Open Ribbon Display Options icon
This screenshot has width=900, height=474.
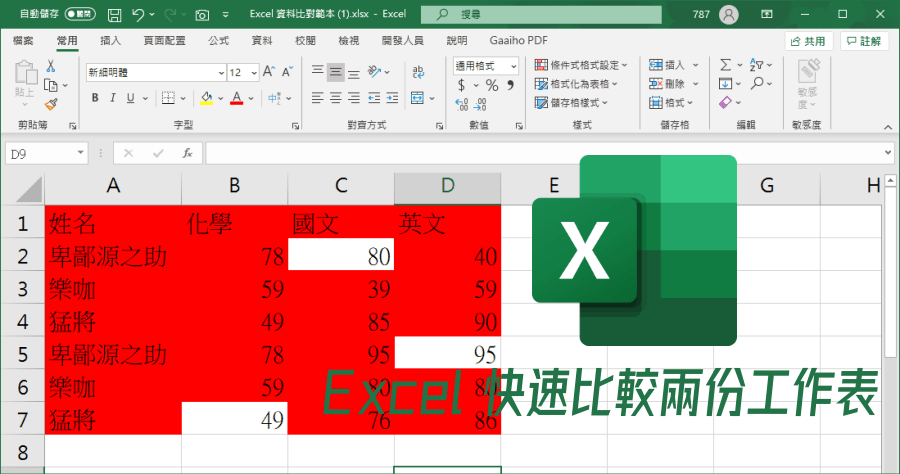(x=767, y=14)
